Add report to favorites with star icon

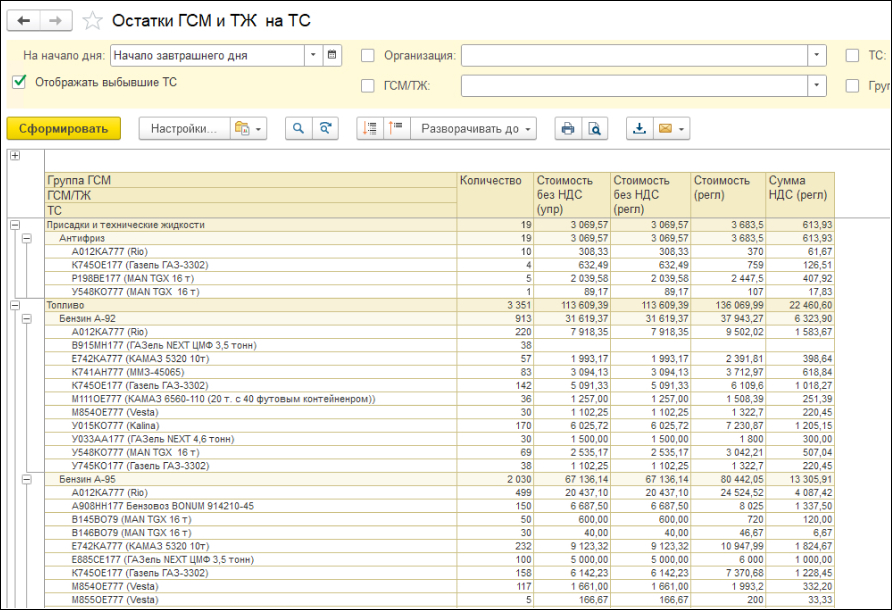point(92,21)
